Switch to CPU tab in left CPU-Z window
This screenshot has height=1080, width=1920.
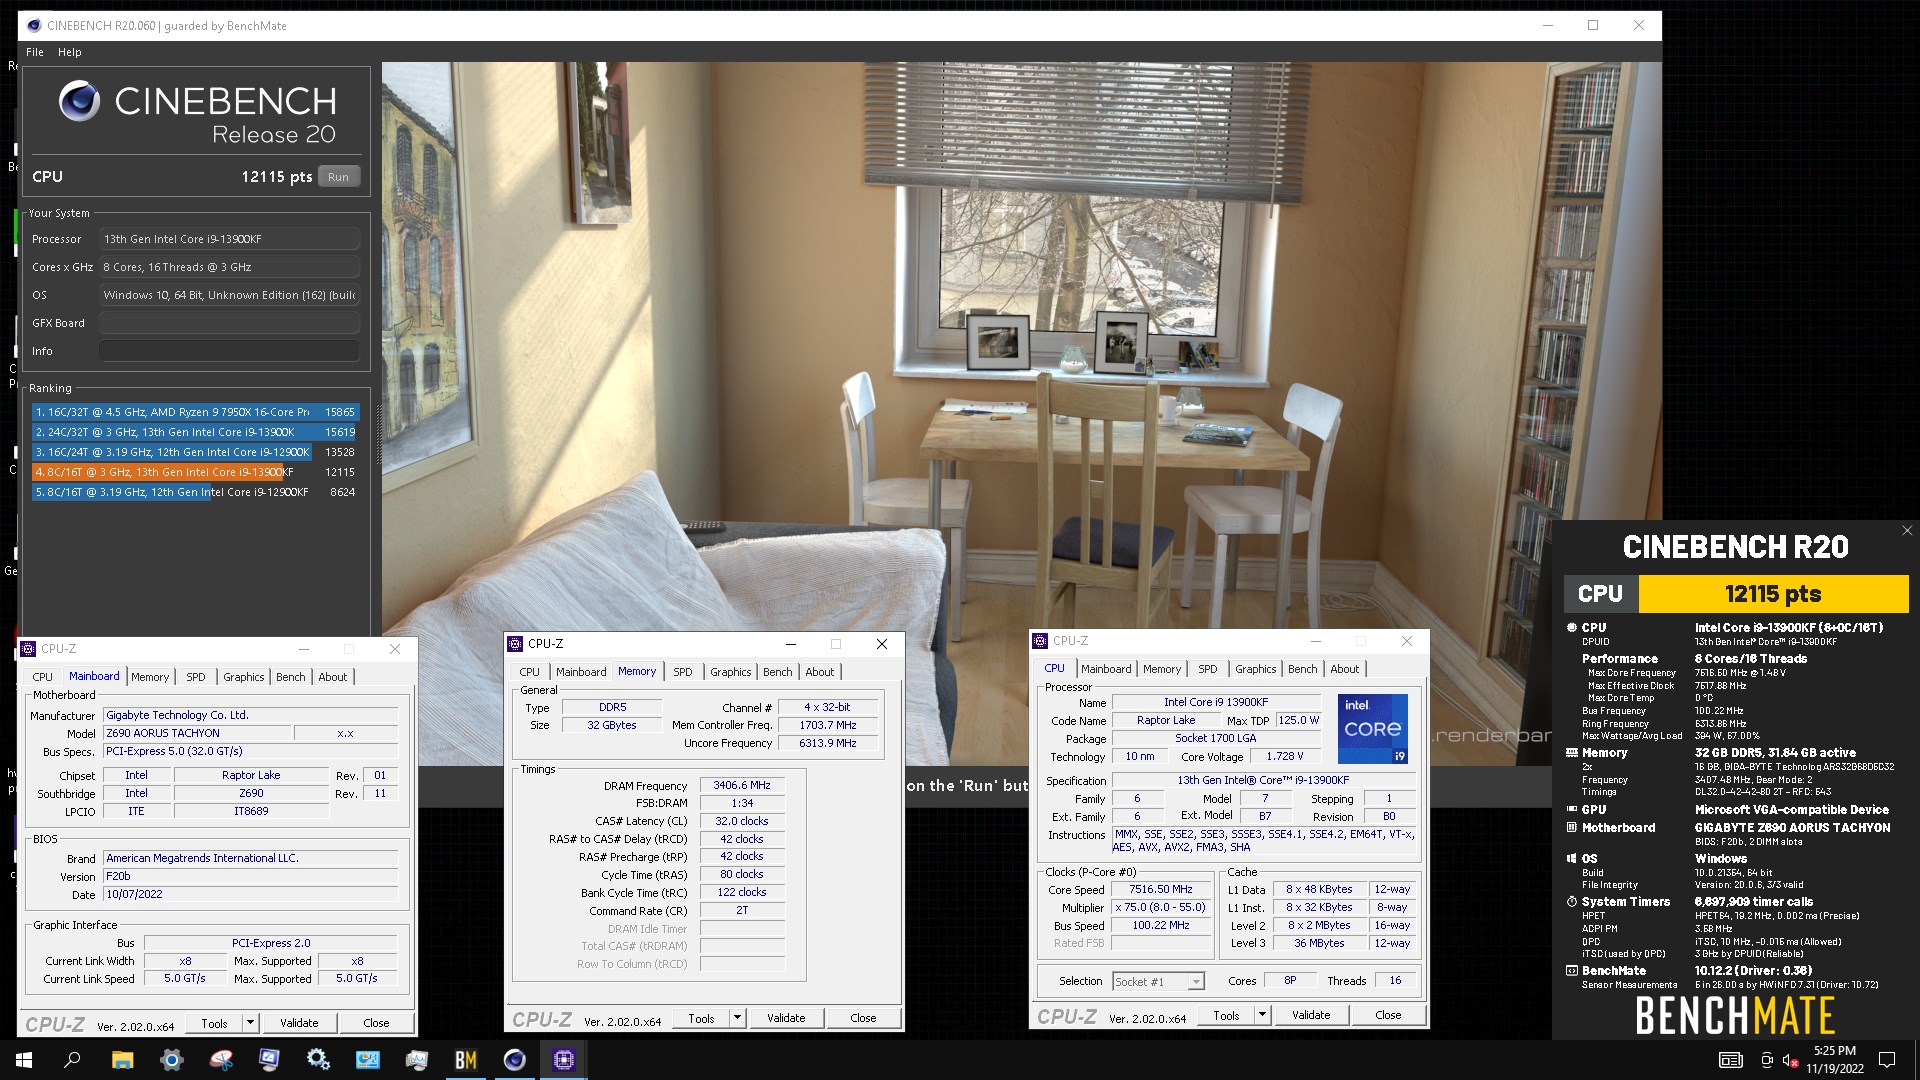(43, 677)
